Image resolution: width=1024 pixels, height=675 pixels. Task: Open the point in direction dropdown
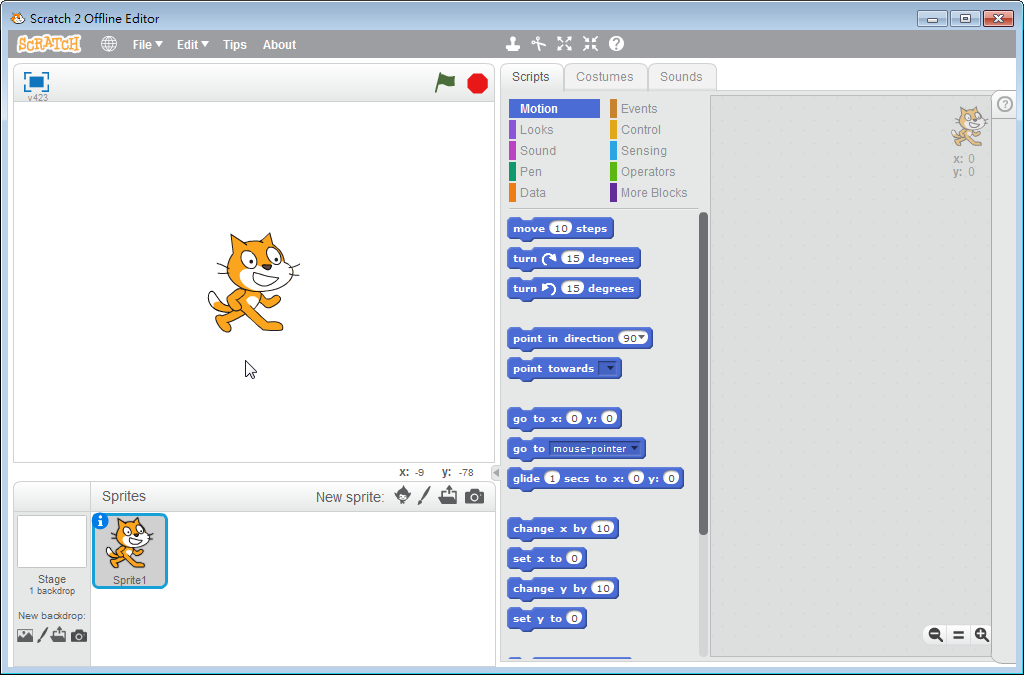[645, 339]
